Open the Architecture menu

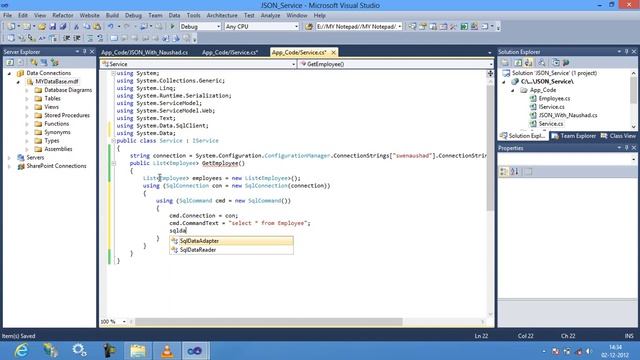[222, 15]
